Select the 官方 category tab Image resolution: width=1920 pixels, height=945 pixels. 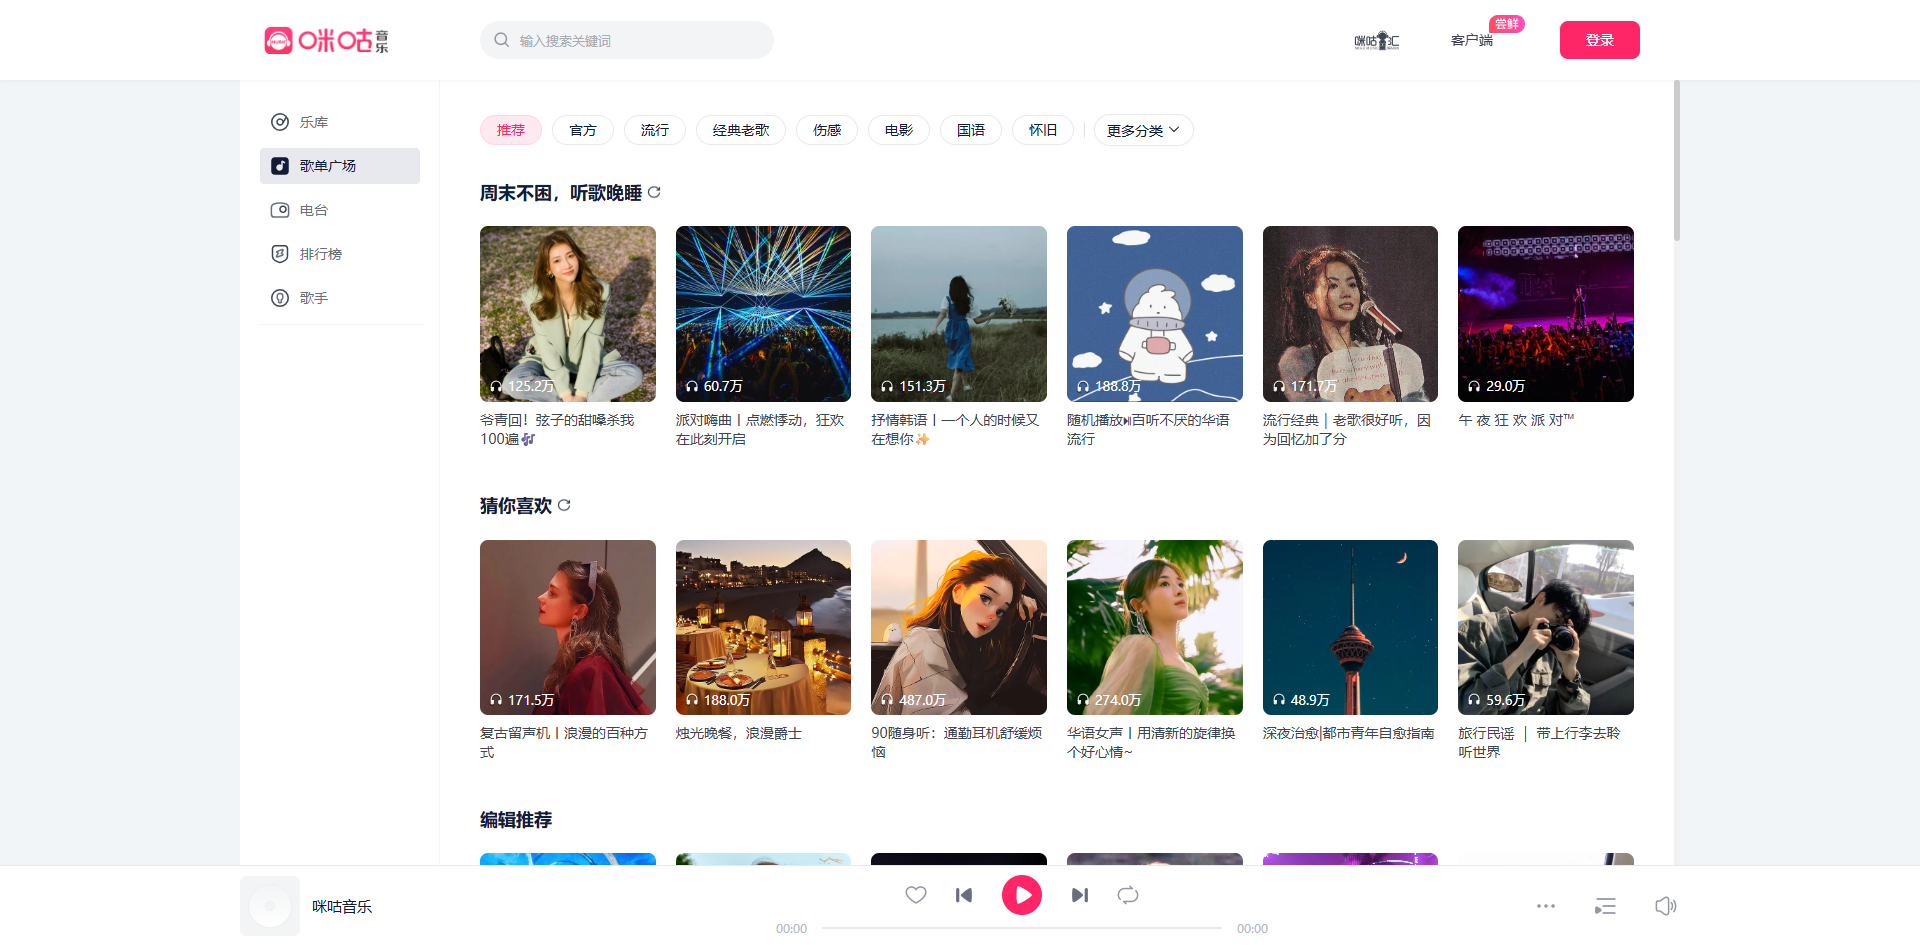click(583, 130)
